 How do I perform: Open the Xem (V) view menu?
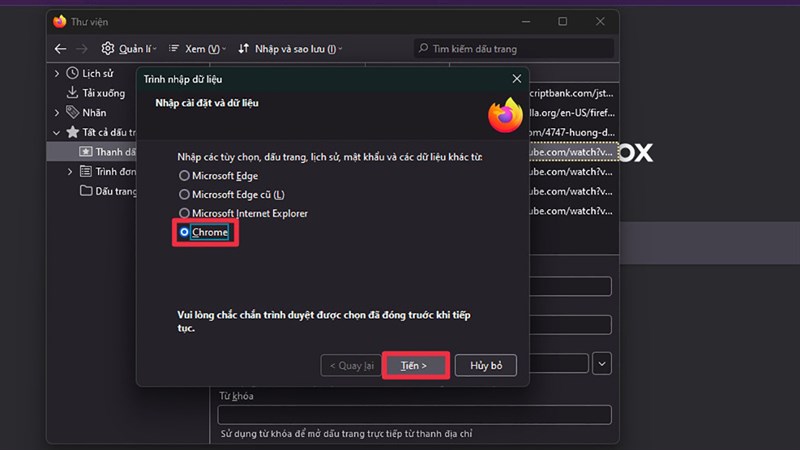coord(197,49)
